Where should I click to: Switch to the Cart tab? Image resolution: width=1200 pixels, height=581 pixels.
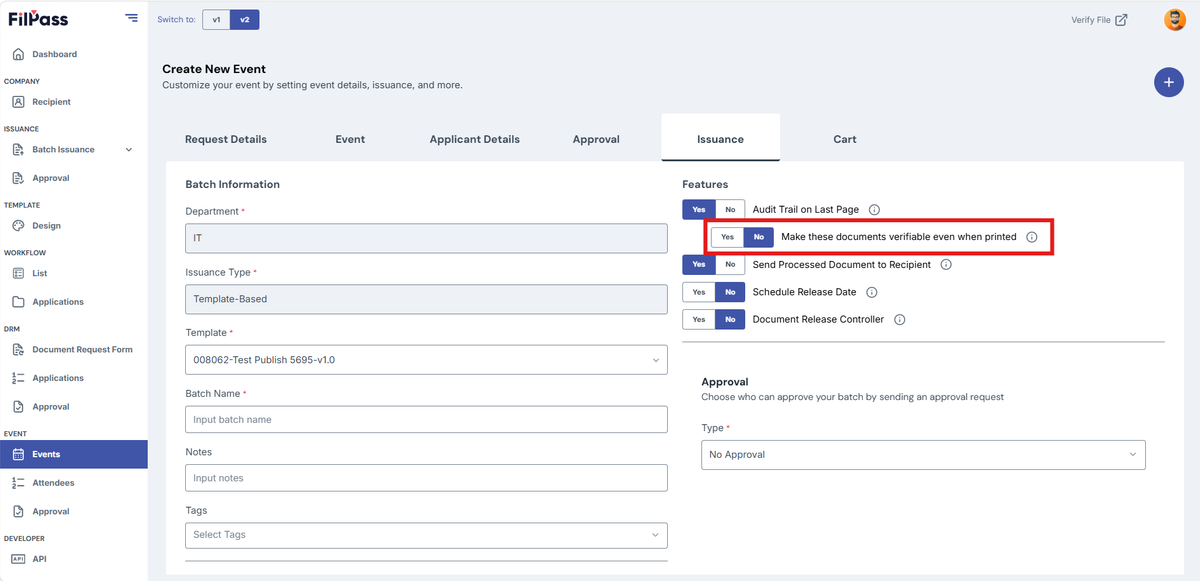pos(845,139)
